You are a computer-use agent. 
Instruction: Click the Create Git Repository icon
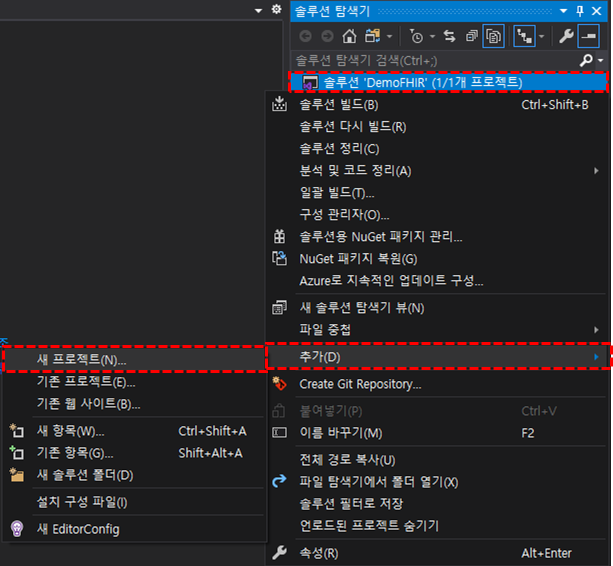(279, 384)
